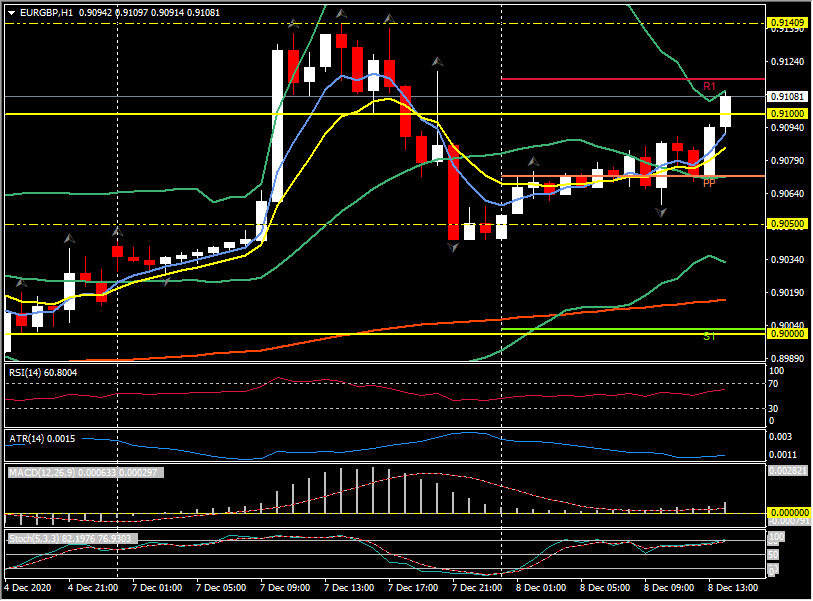The height and width of the screenshot is (601, 813).
Task: Select the arrow marker near the 8 Dec 01:00 candles
Action: (x=534, y=162)
